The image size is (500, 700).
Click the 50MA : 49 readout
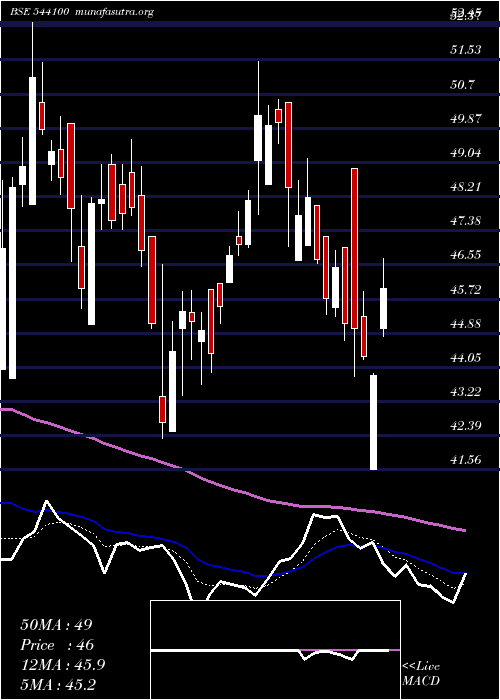pyautogui.click(x=56, y=625)
